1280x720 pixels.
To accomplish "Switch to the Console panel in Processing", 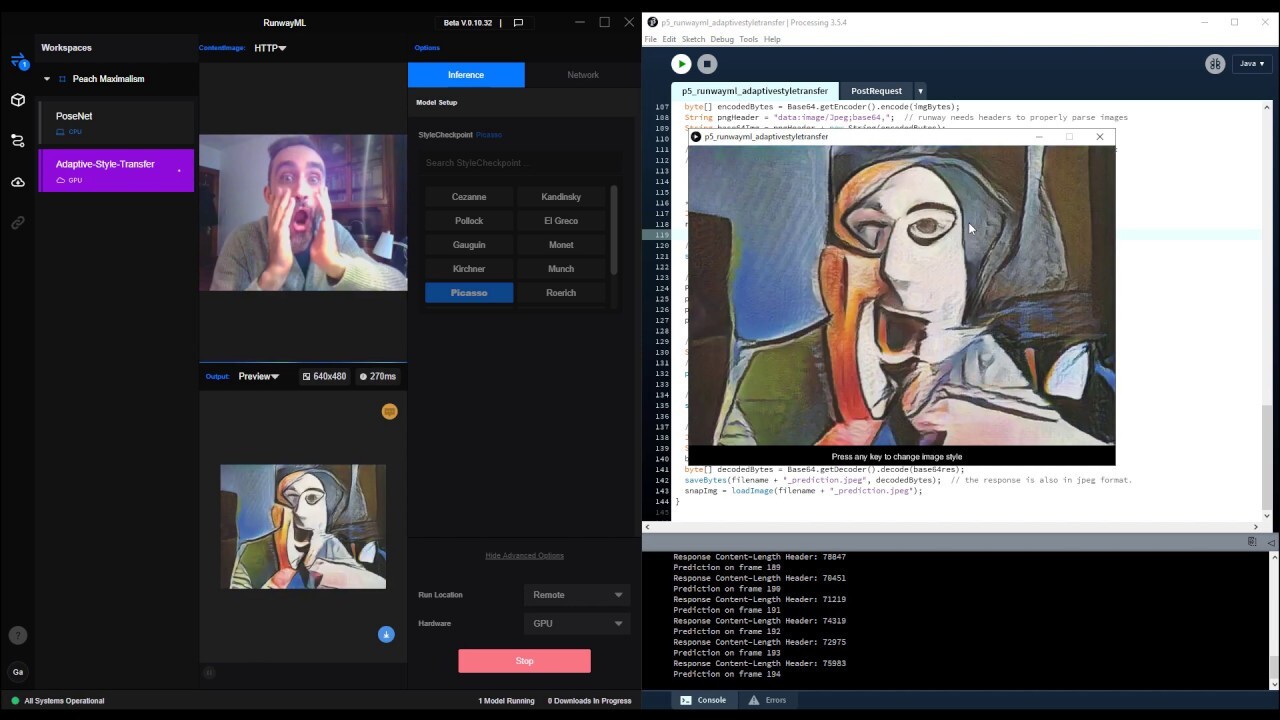I will pos(703,700).
